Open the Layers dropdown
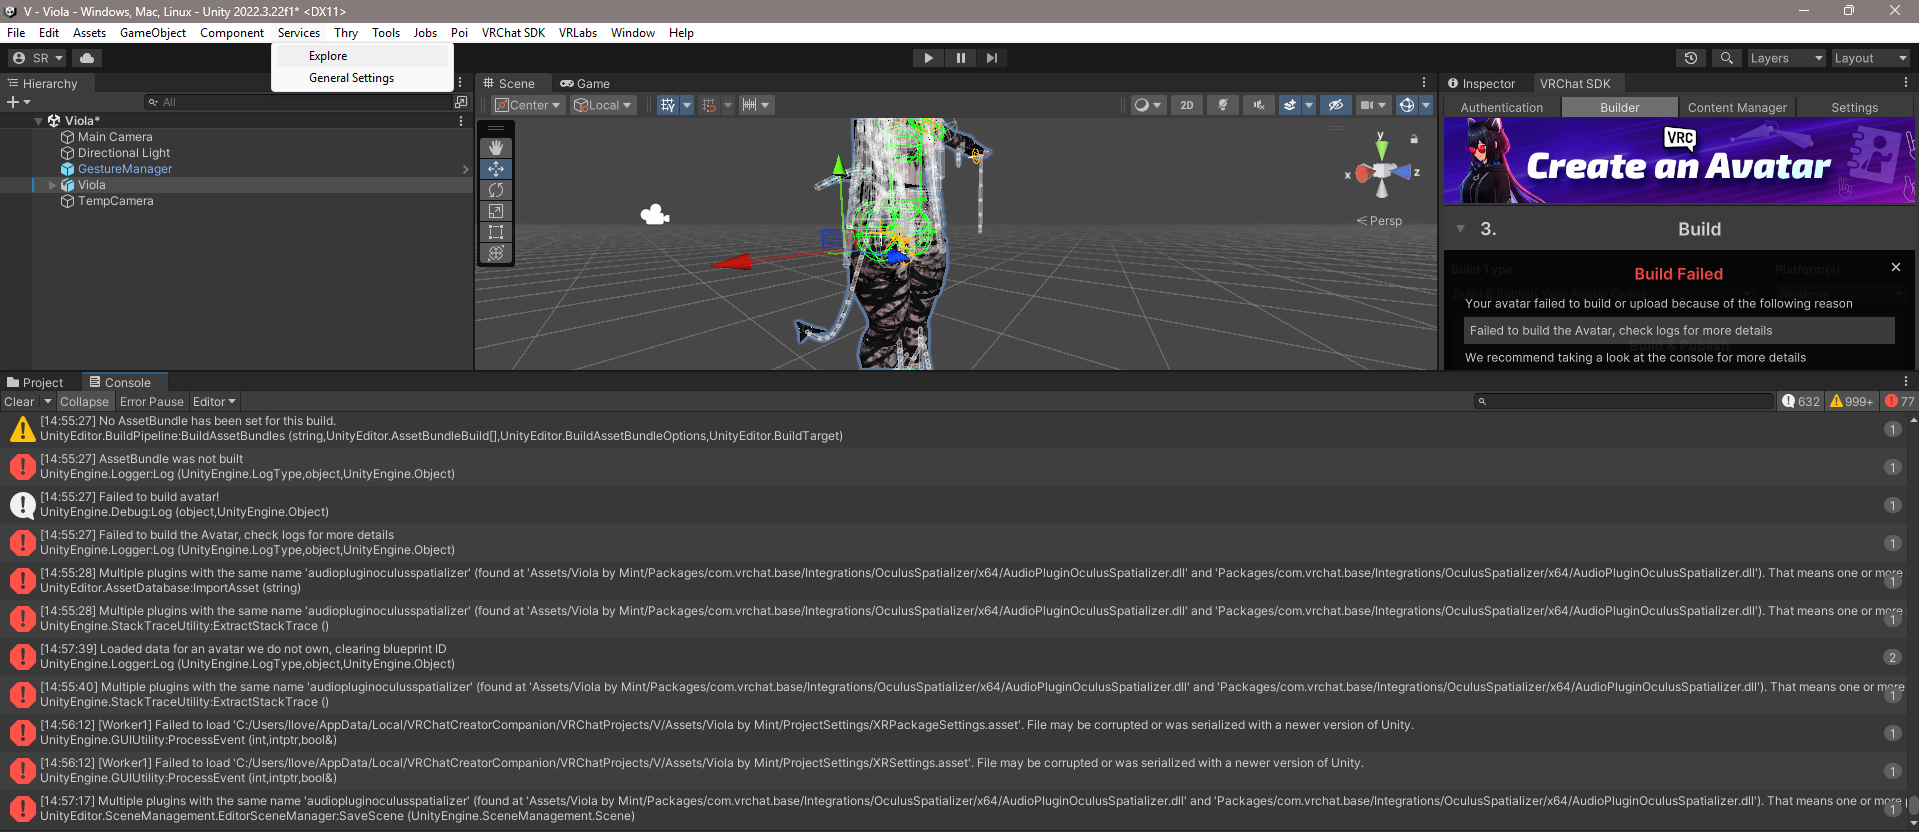Viewport: 1919px width, 832px height. click(x=1786, y=58)
